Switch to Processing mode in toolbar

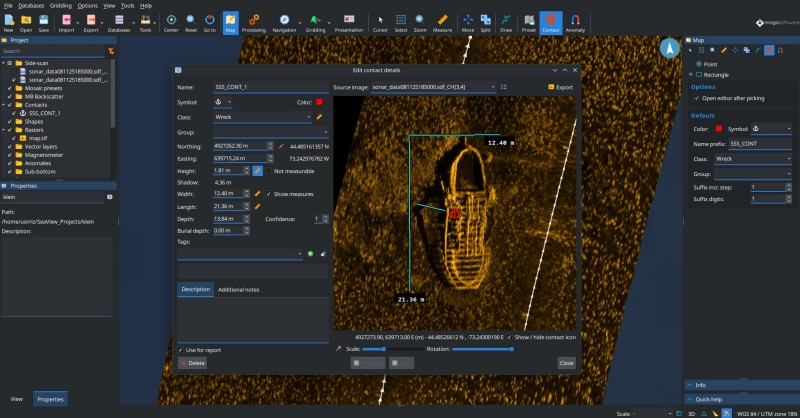click(x=254, y=23)
